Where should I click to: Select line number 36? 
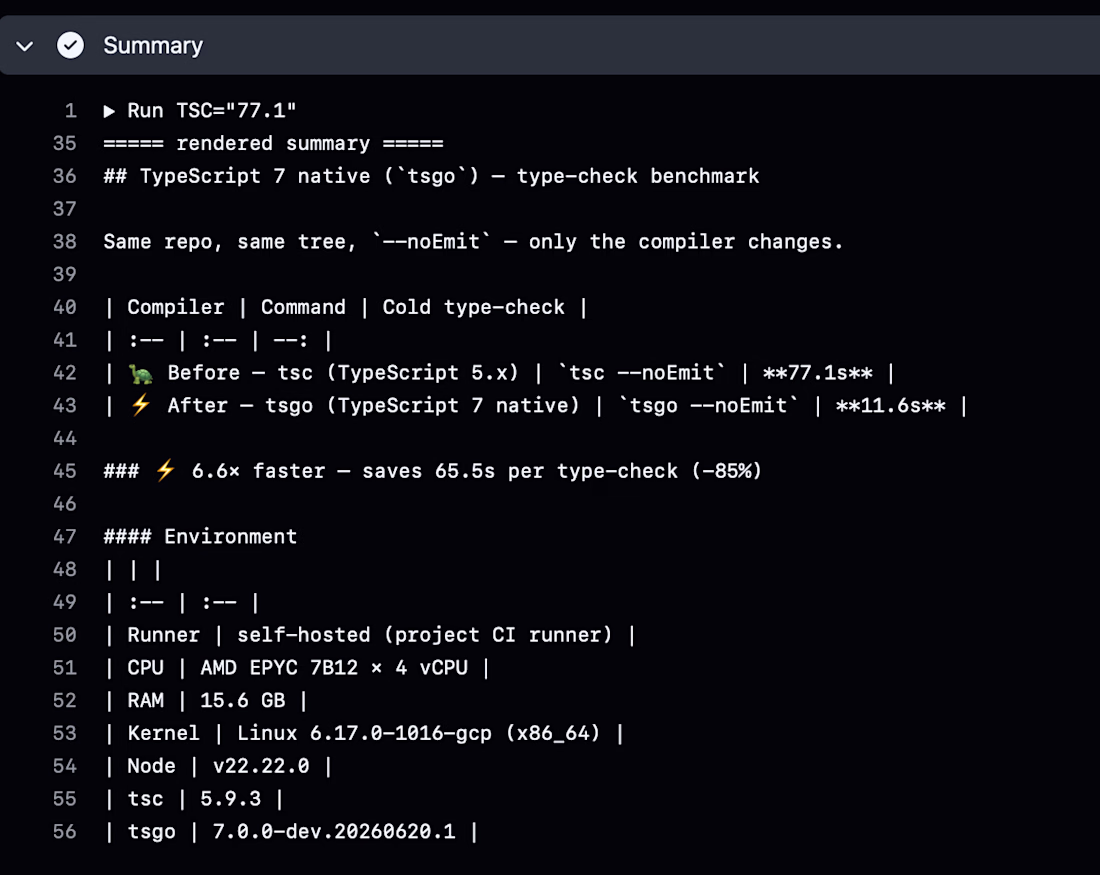[x=65, y=176]
